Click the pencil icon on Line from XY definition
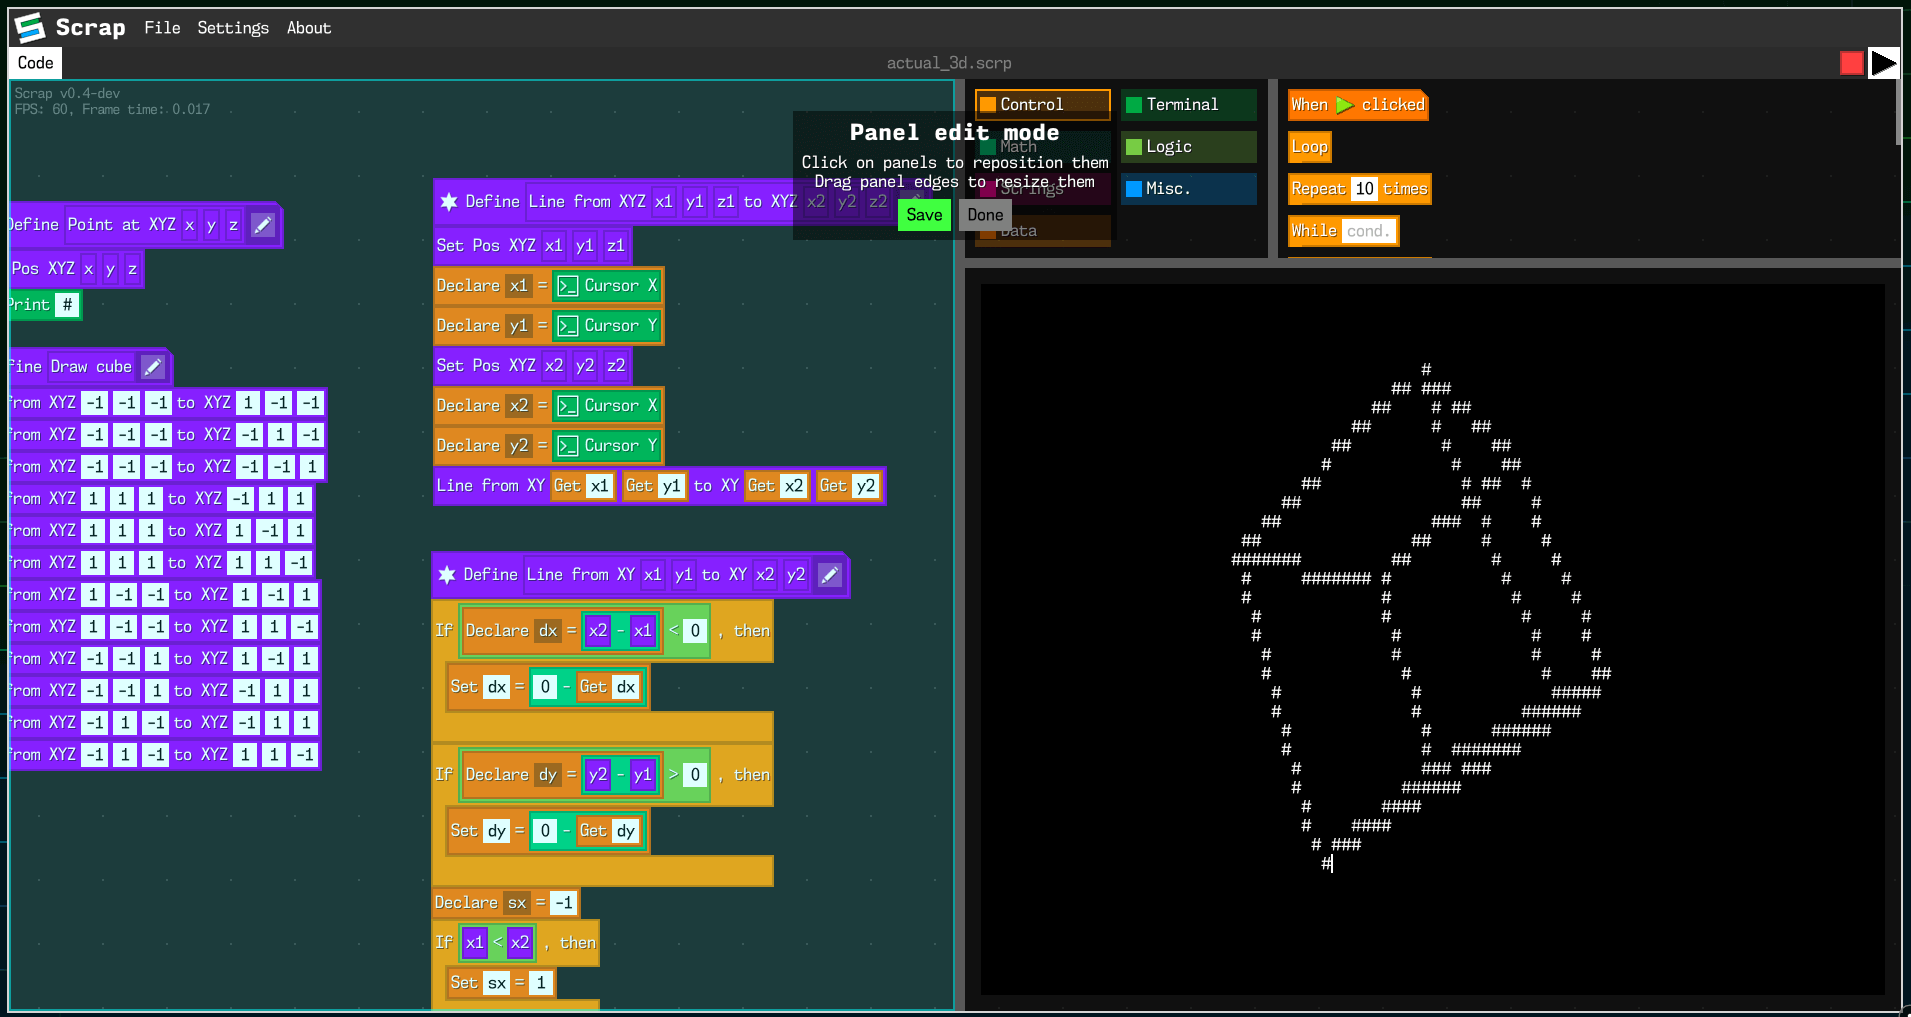Viewport: 1911px width, 1017px height. click(x=829, y=575)
